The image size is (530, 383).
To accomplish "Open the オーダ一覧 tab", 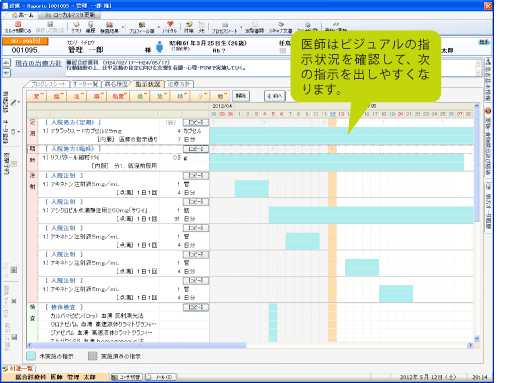I will (x=85, y=84).
